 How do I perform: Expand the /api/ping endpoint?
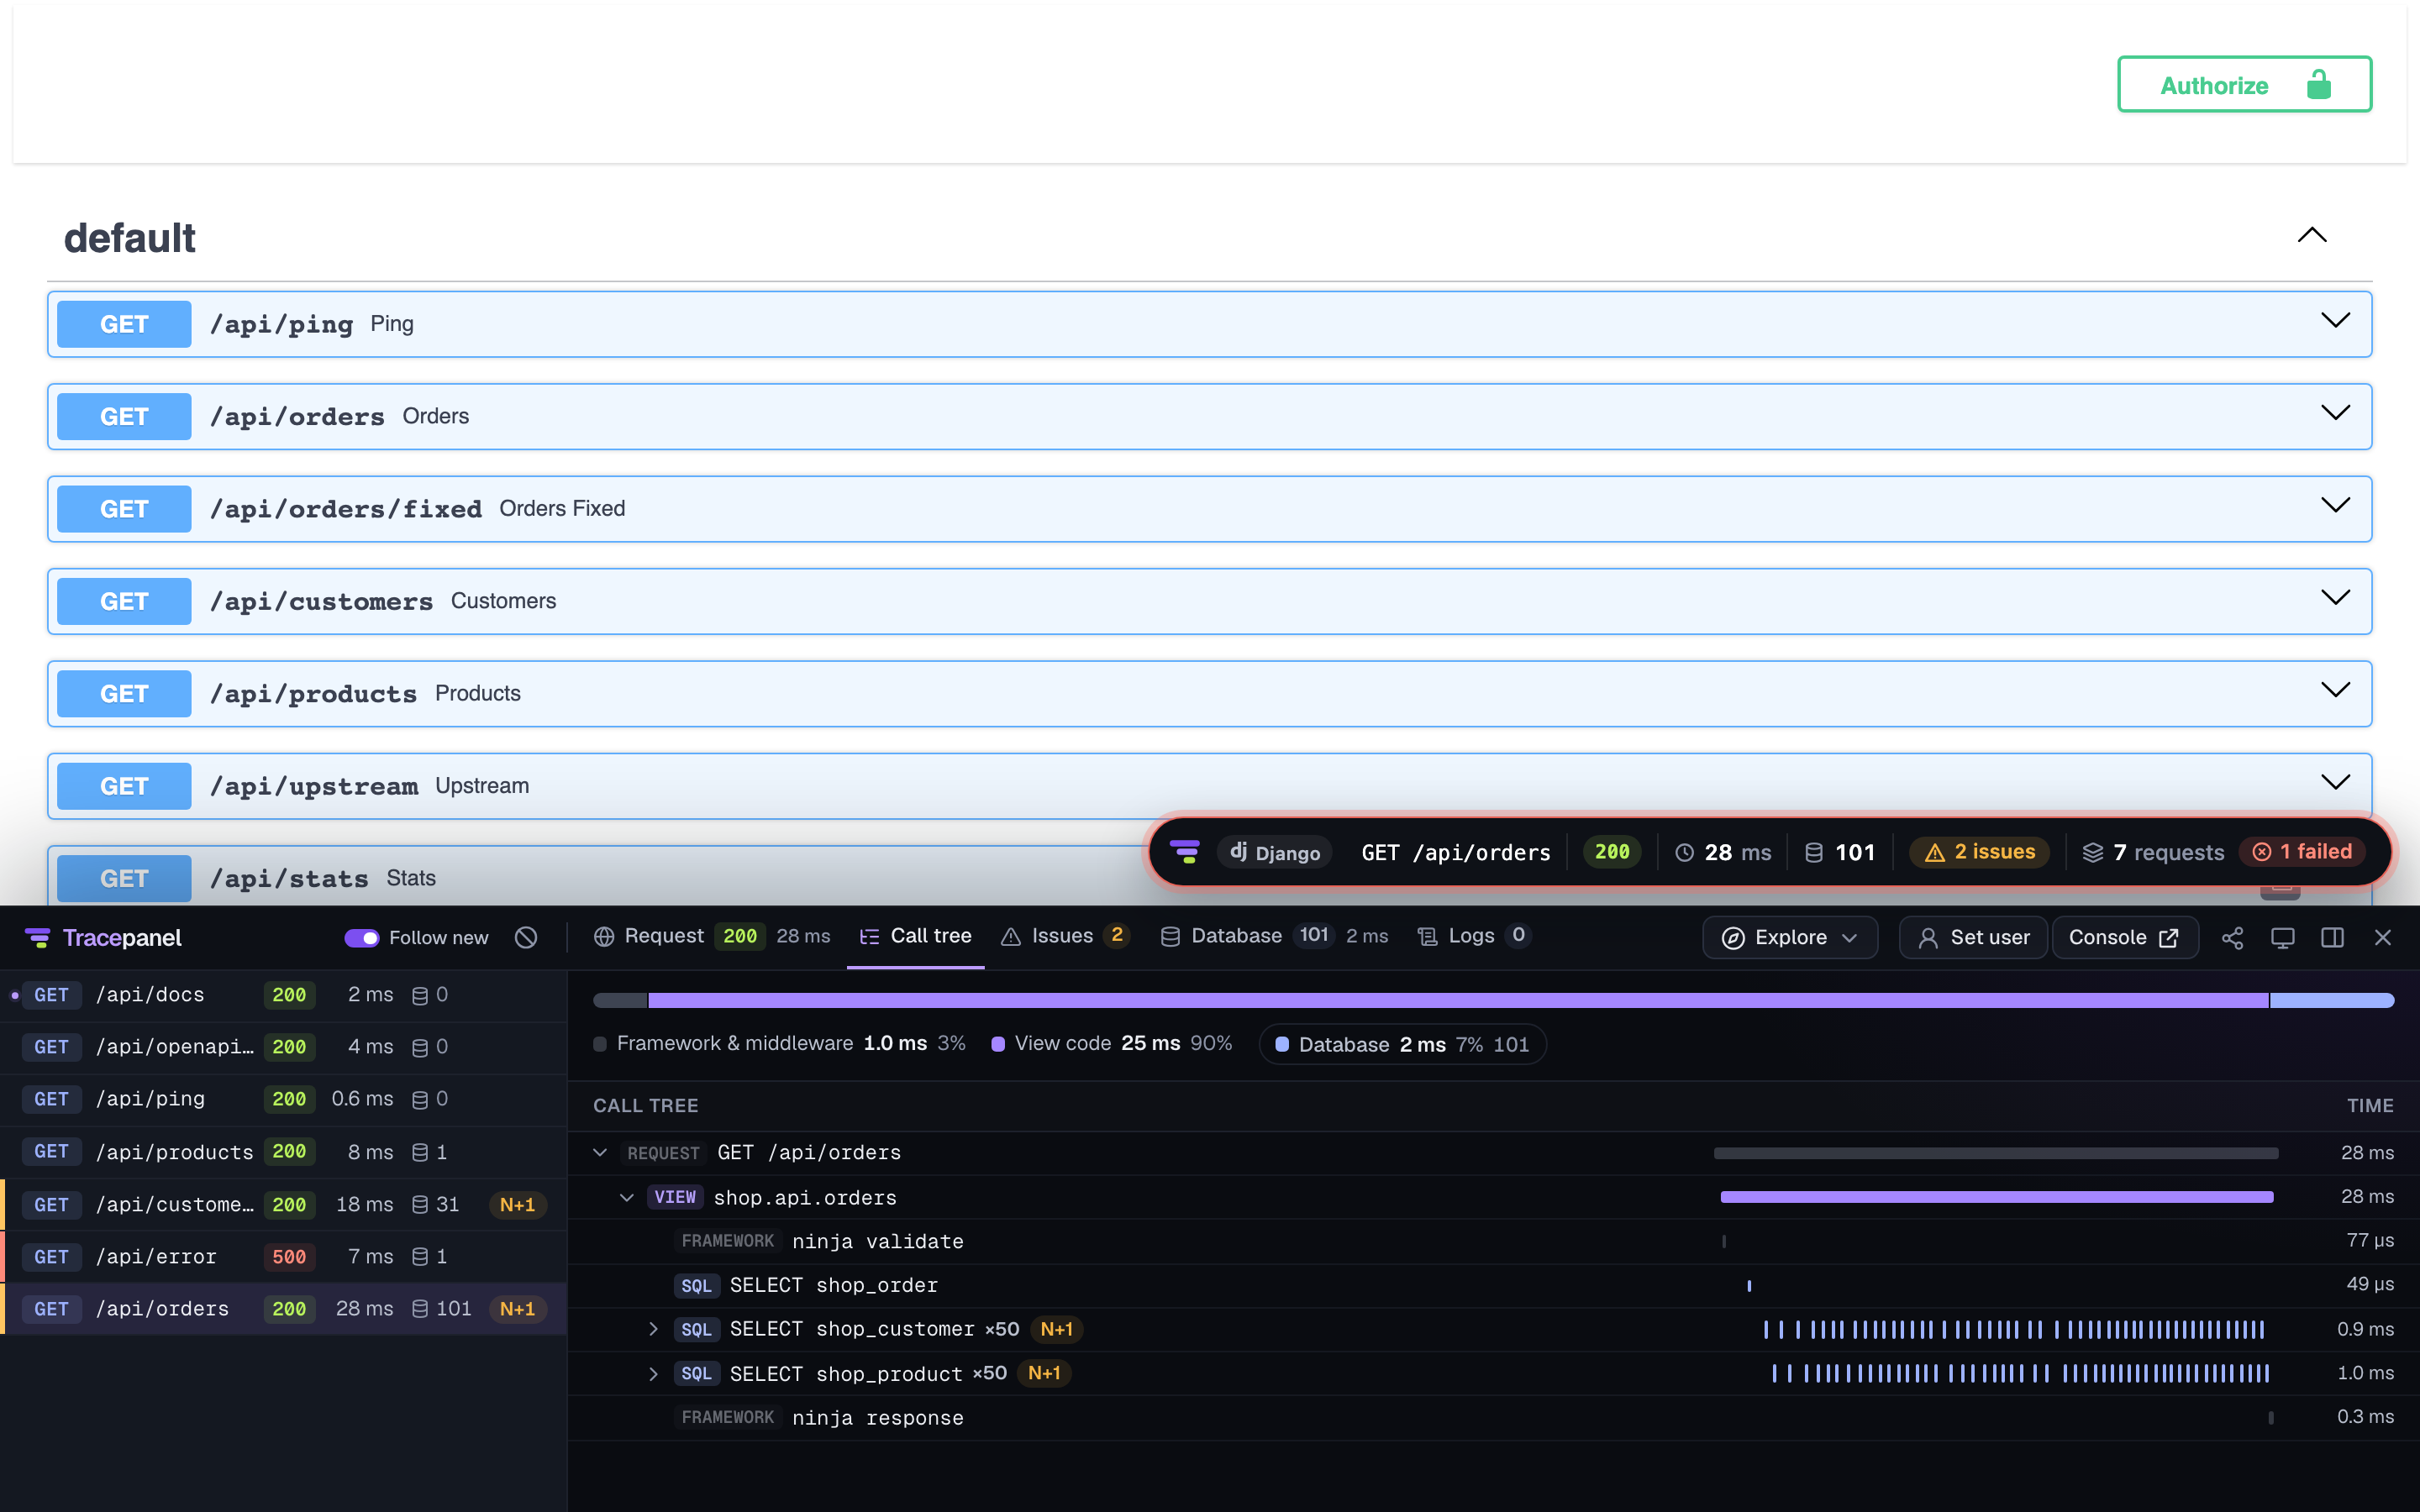pos(1209,324)
